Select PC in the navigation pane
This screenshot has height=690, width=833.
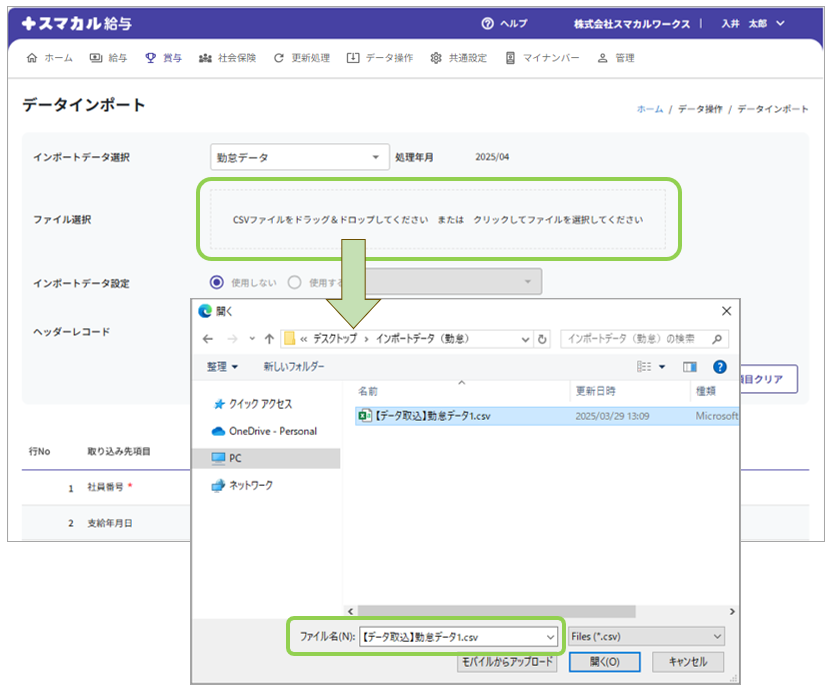pyautogui.click(x=235, y=458)
